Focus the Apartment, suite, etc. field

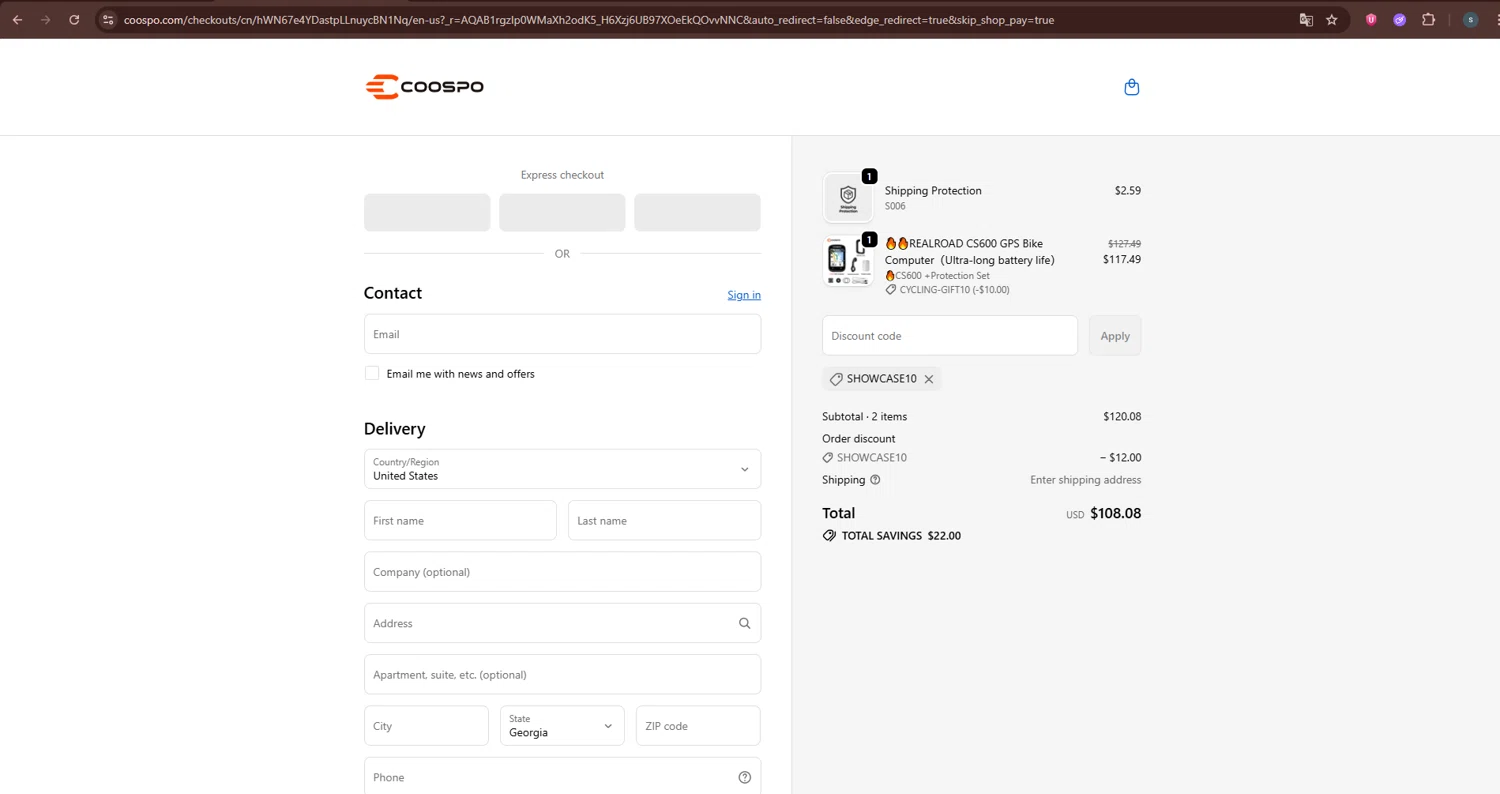[x=562, y=674]
